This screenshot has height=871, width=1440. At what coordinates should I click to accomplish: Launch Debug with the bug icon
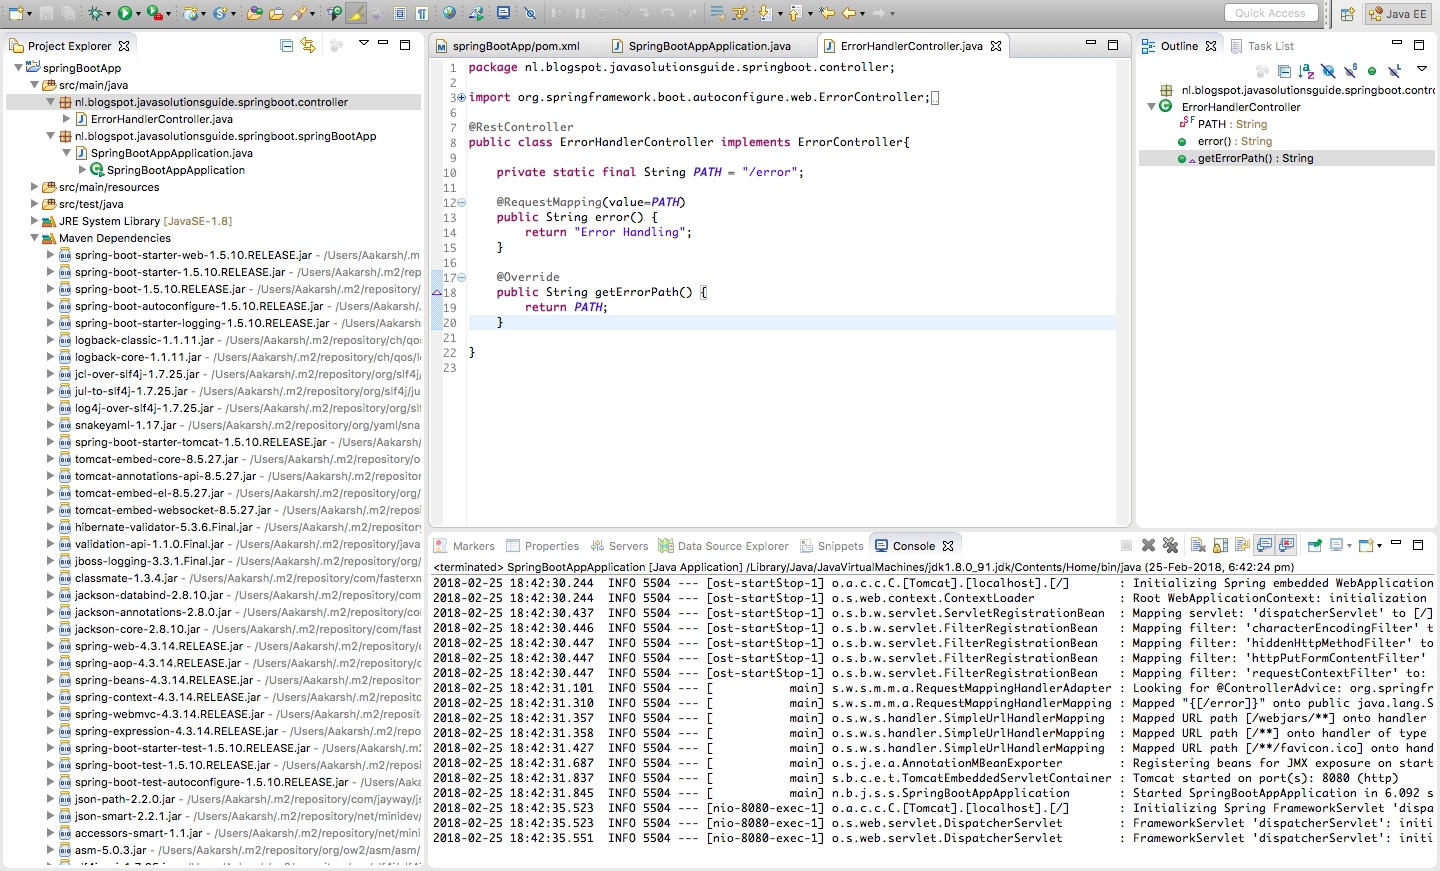96,13
